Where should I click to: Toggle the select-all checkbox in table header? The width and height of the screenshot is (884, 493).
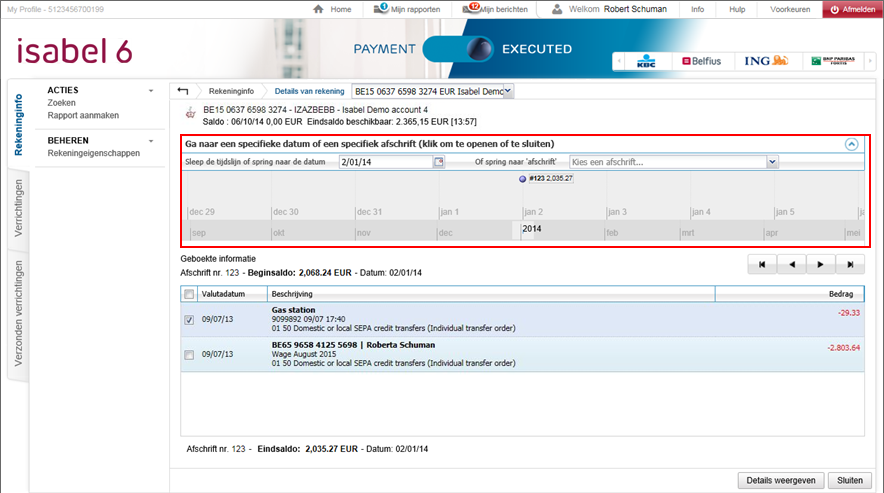click(190, 294)
